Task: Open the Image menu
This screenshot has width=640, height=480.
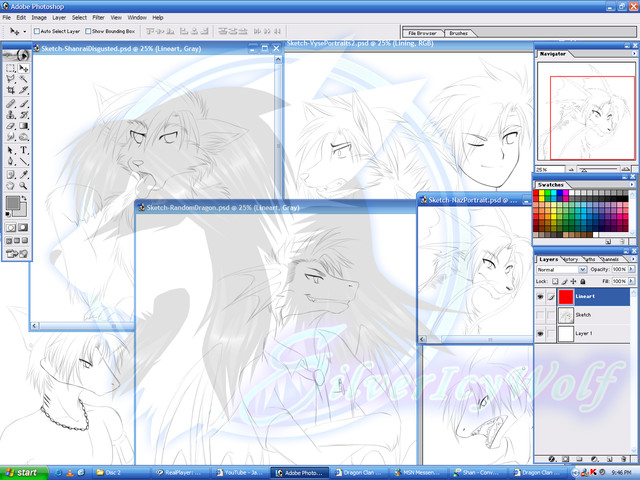Action: [39, 18]
